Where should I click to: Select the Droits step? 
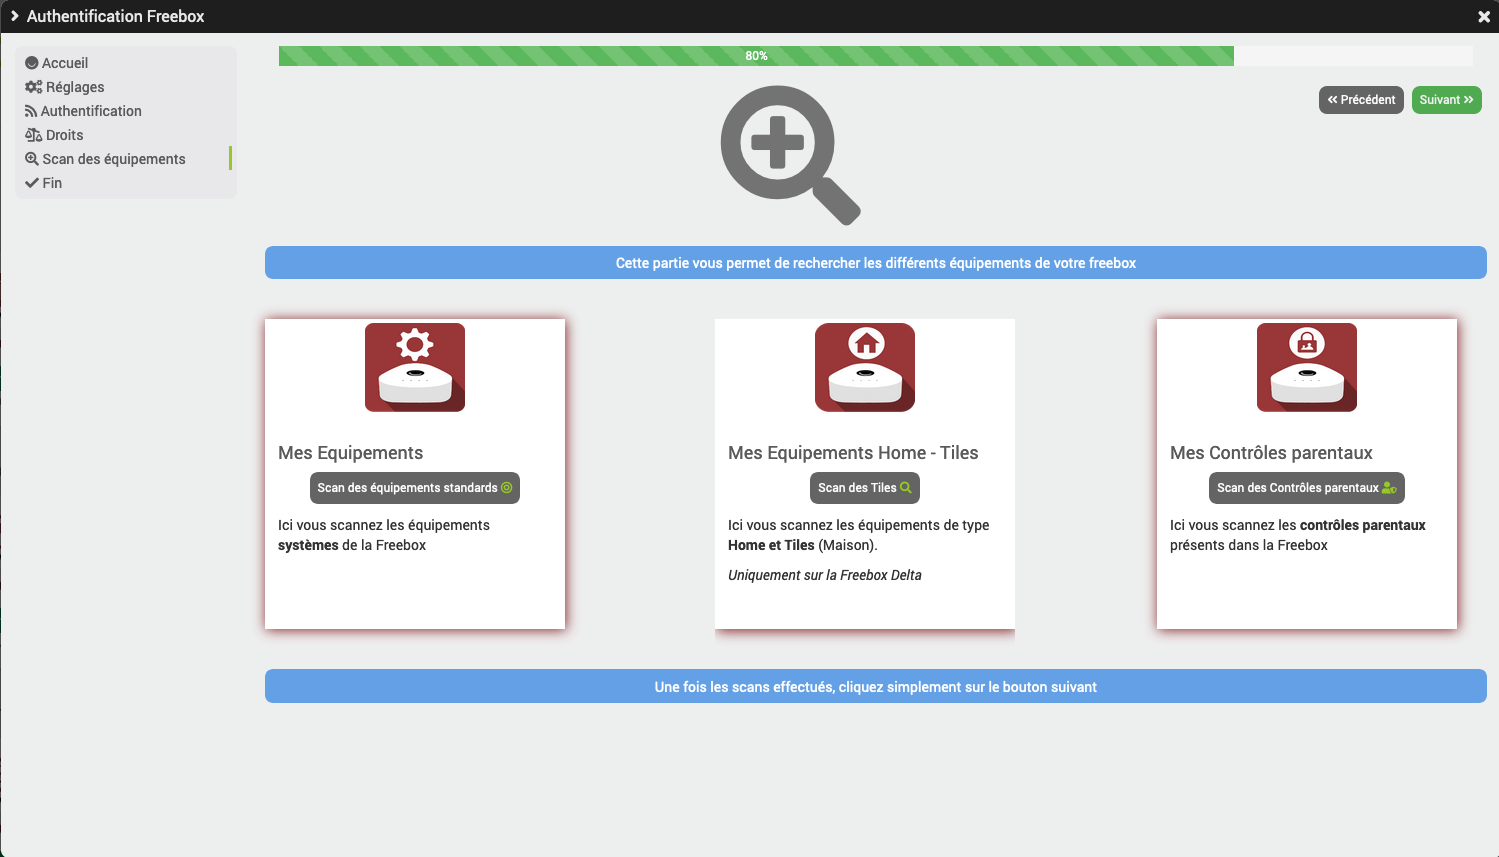[x=64, y=135]
